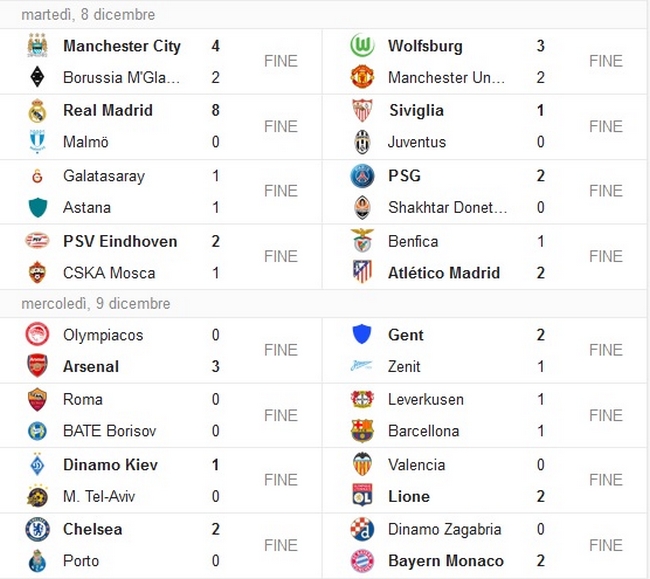Select the Atlético Madrid striped crest

pos(362,272)
